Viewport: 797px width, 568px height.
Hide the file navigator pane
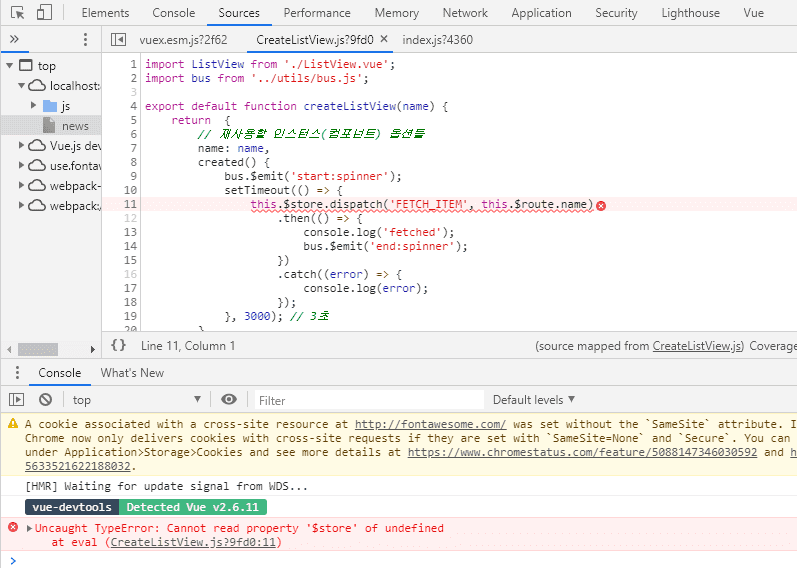coord(118,39)
